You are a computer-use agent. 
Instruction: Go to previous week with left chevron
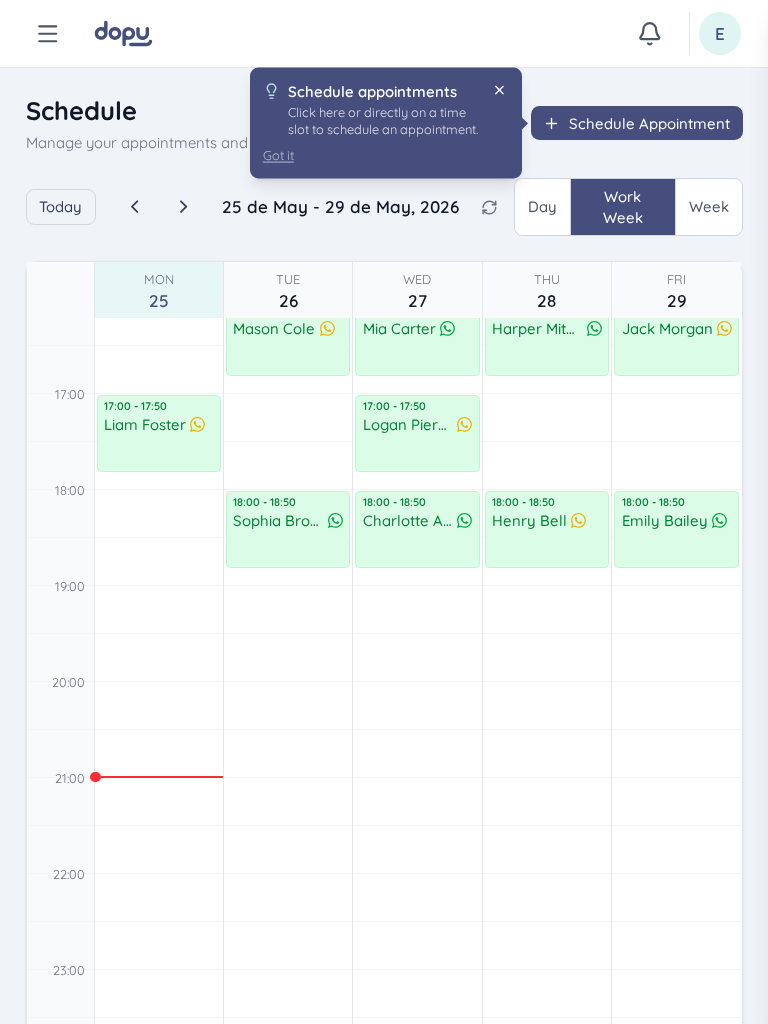(x=135, y=207)
